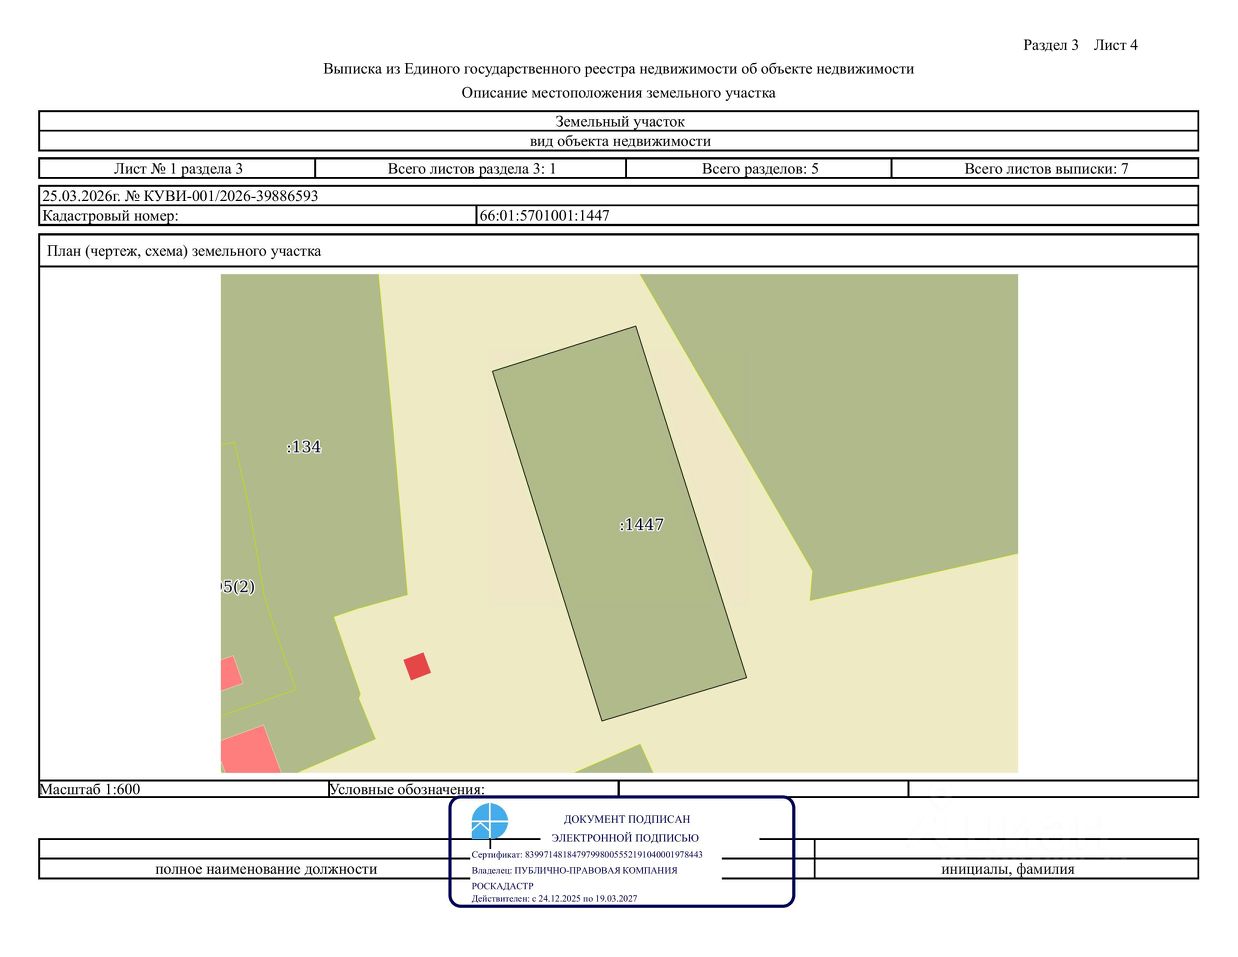This screenshot has height=957, width=1238.
Task: Click subtitle 'Описание местоположения земельного участка'
Action: [618, 93]
